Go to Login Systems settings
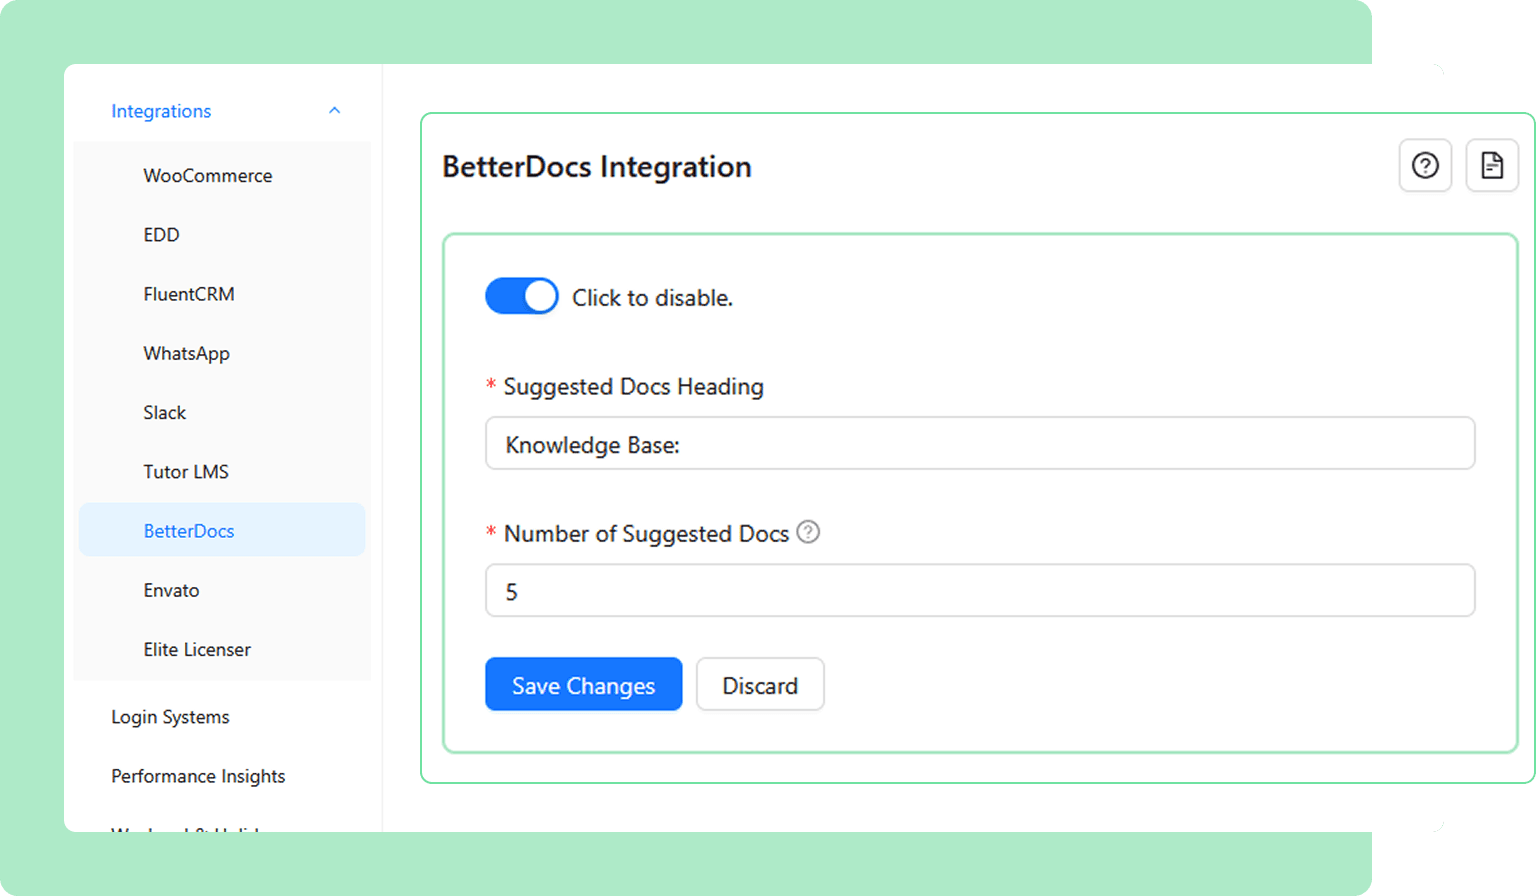 pos(170,717)
